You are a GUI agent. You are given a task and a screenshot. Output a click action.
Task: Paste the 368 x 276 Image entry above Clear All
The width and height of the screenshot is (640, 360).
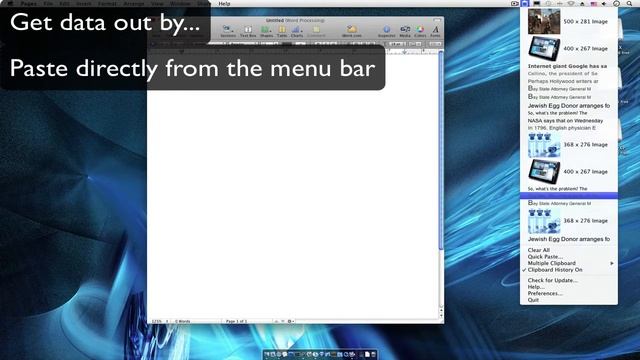(569, 221)
